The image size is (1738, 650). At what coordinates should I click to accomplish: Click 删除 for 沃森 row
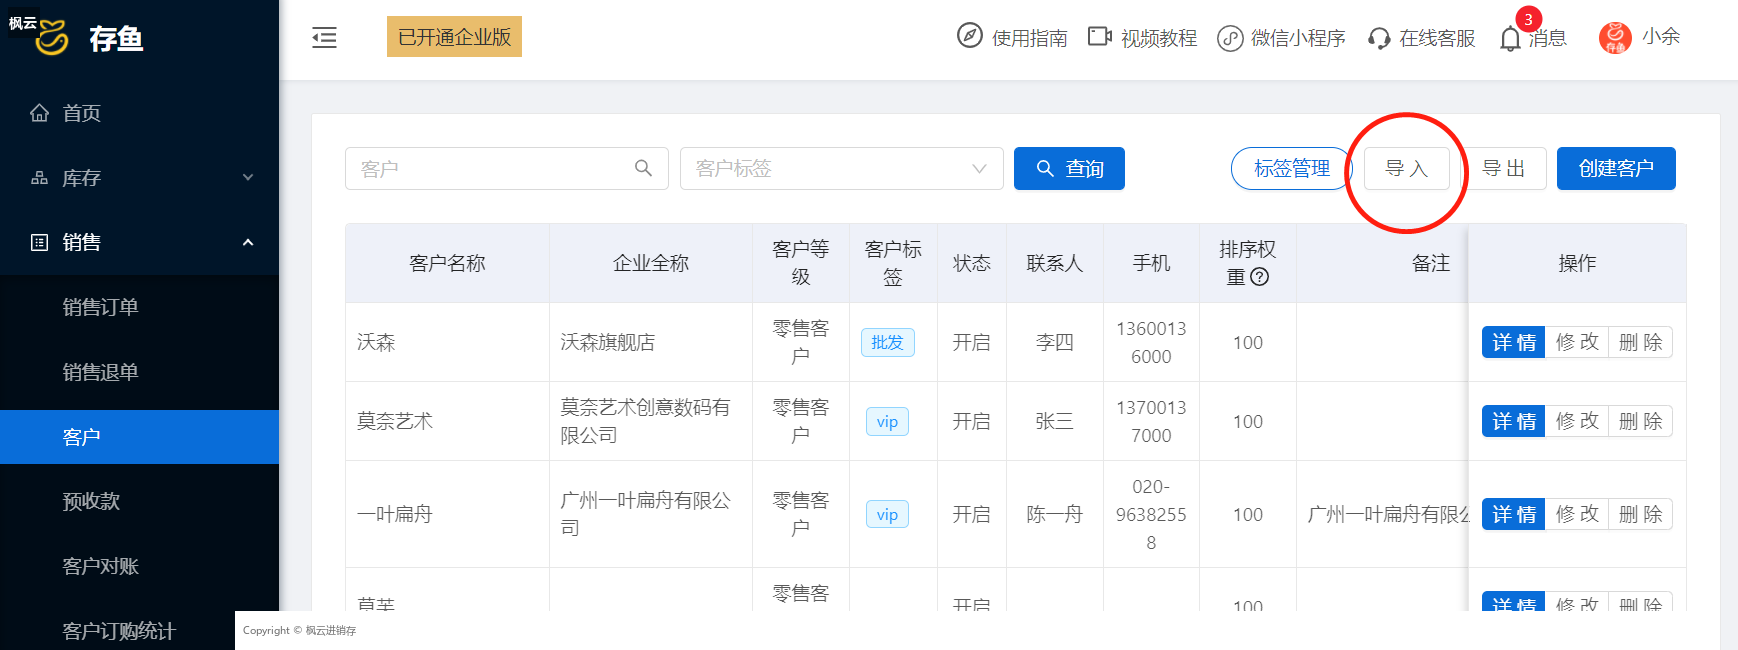coord(1640,342)
